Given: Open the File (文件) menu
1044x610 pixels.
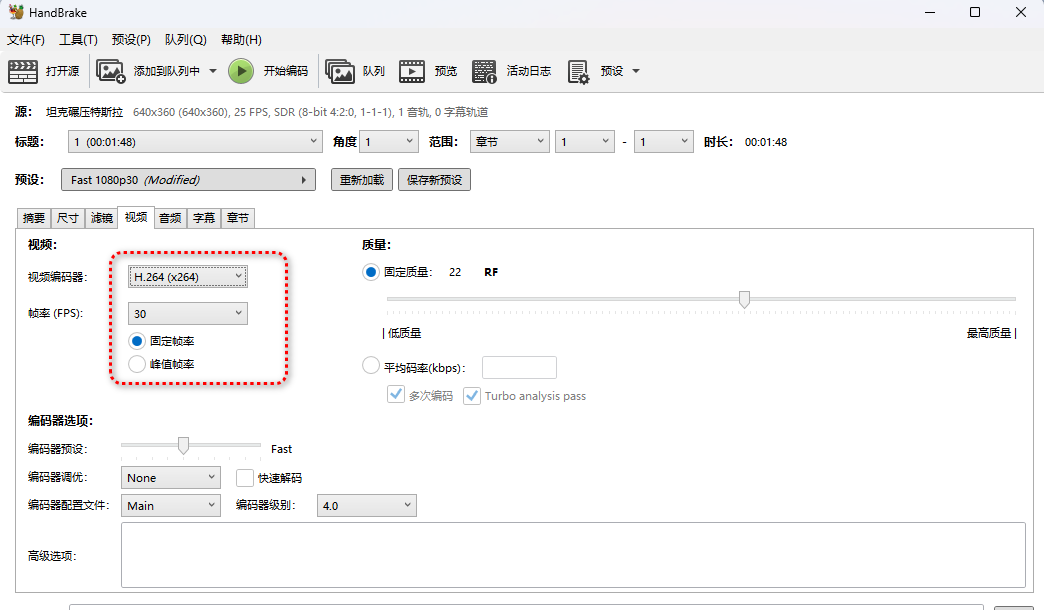Looking at the screenshot, I should (26, 40).
